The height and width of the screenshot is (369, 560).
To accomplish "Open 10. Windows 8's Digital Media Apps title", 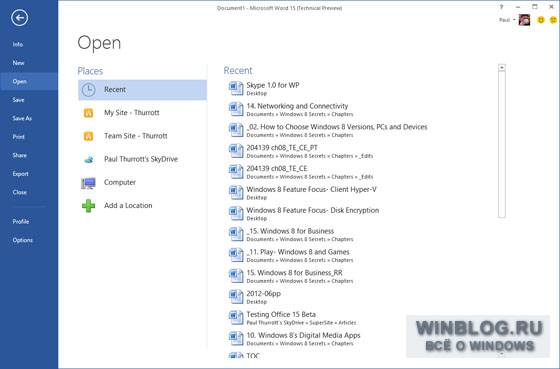I will point(303,335).
